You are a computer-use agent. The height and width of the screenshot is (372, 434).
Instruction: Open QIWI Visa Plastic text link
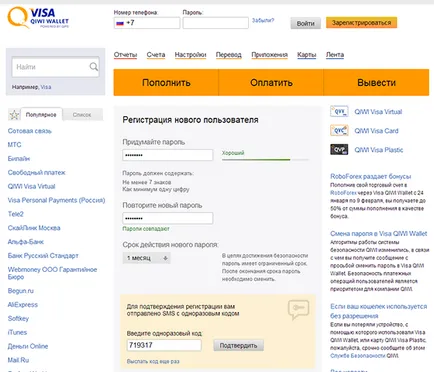[379, 150]
